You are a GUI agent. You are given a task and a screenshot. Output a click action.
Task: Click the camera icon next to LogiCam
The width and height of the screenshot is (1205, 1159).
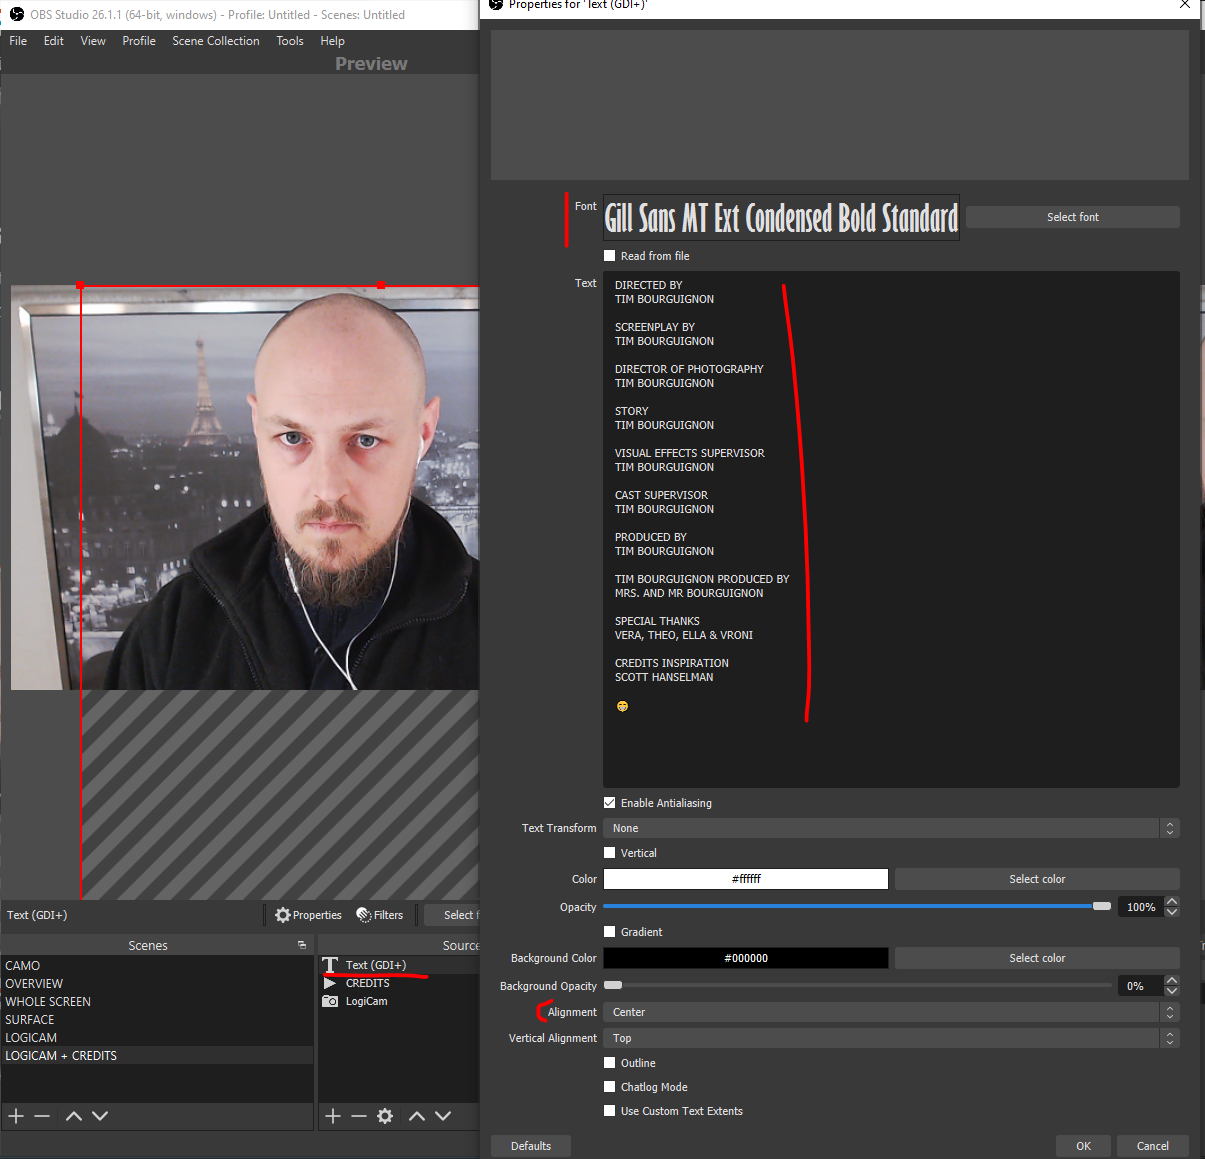click(x=331, y=1001)
